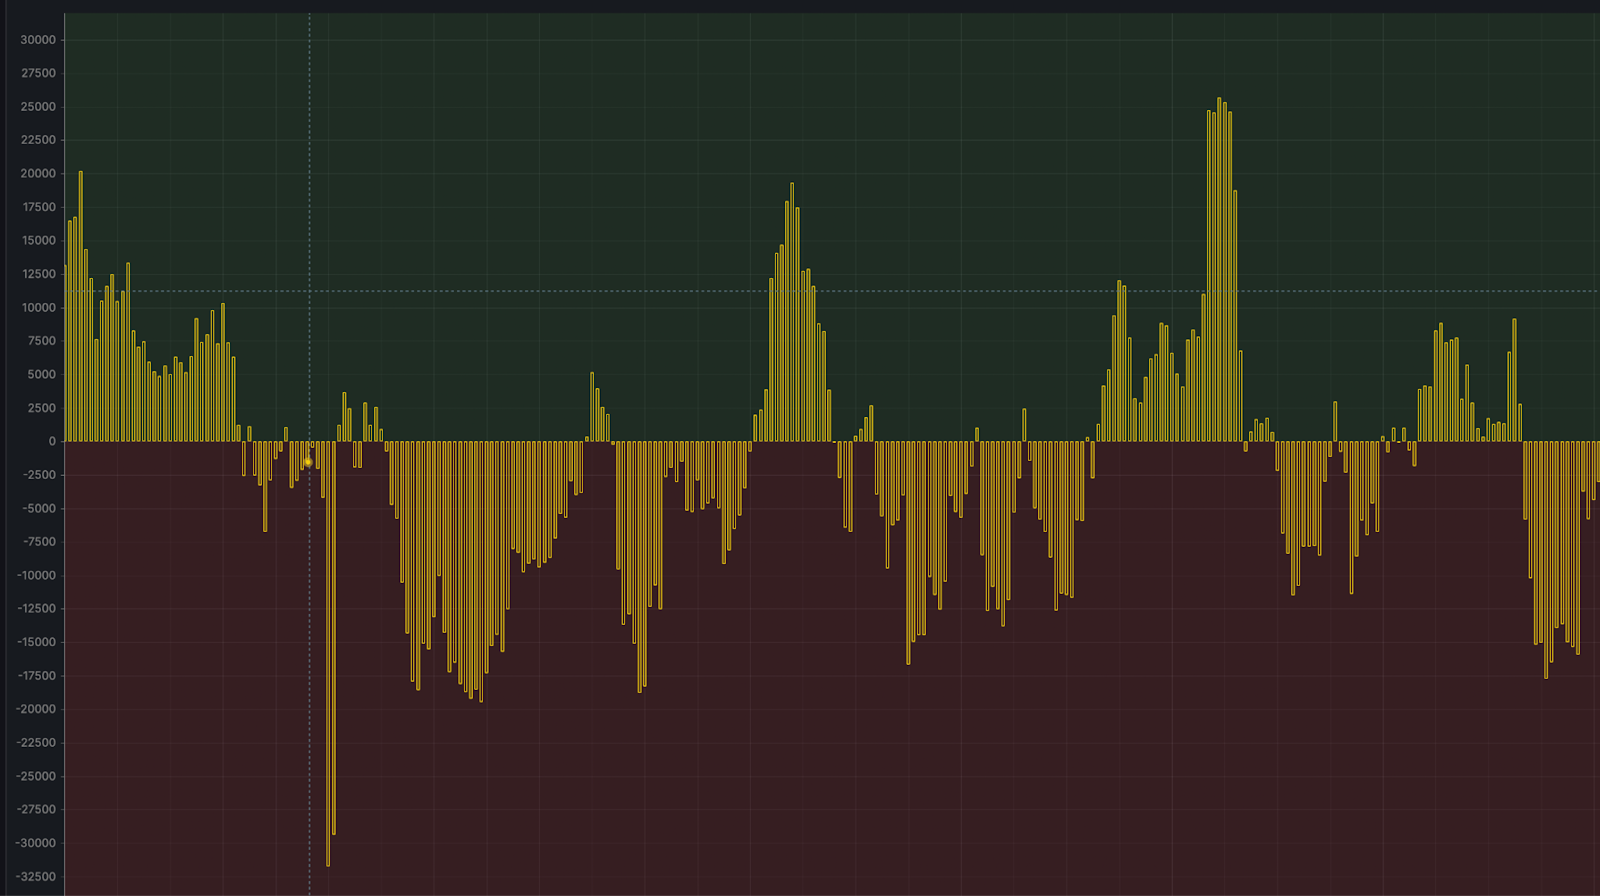Viewport: 1600px width, 896px height.
Task: Select the 15000 axis value
Action: point(38,240)
